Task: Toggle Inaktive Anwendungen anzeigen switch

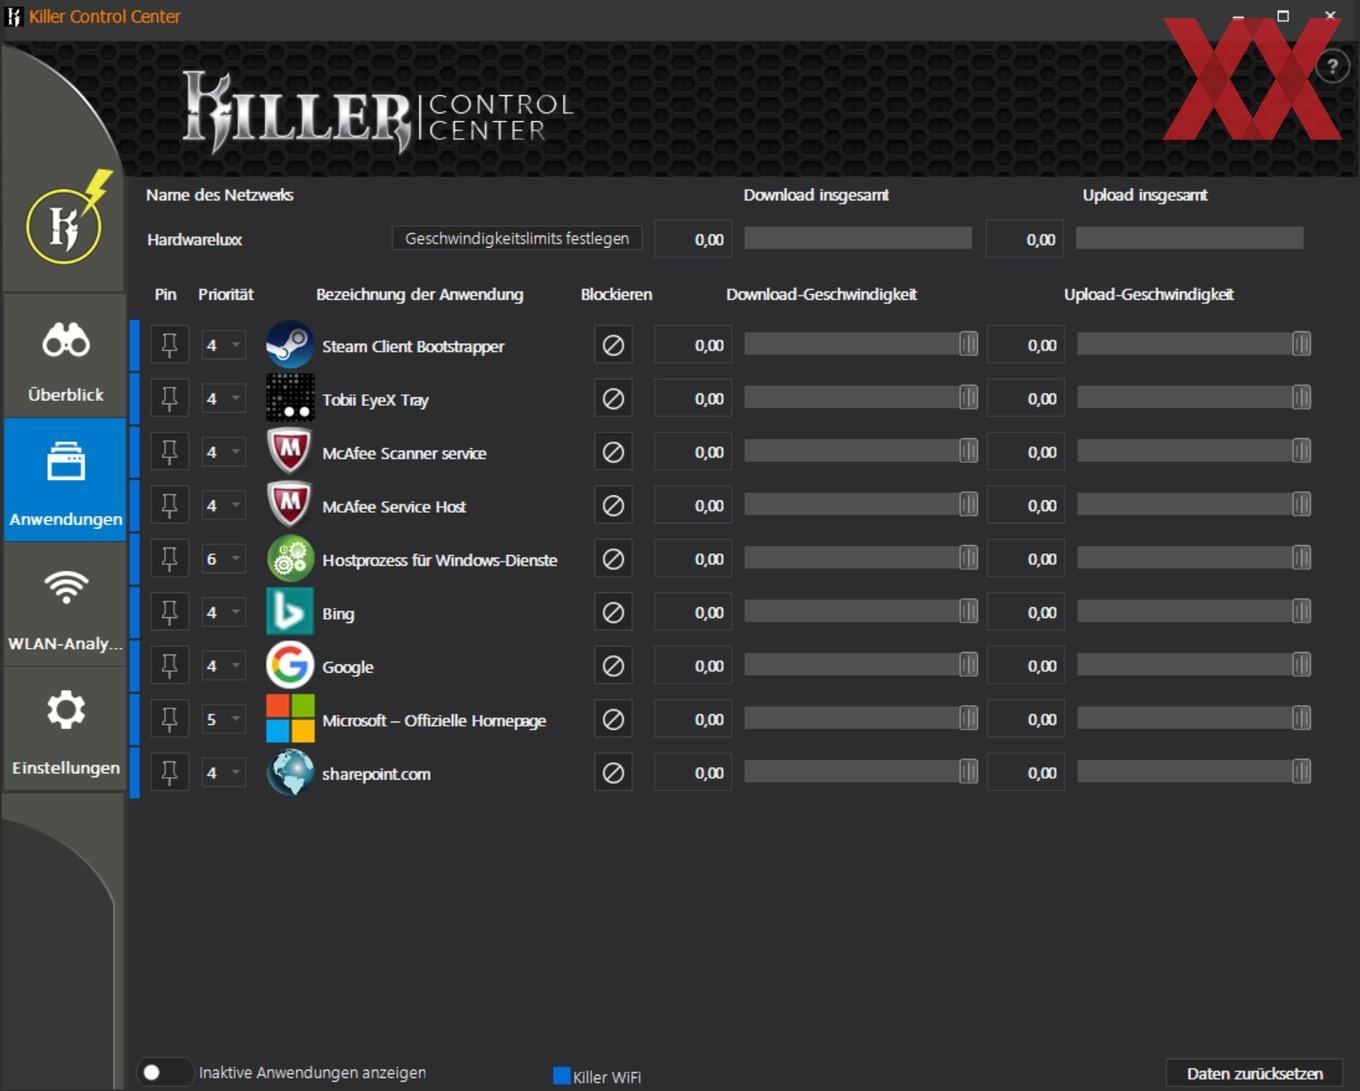Action: tap(165, 1072)
